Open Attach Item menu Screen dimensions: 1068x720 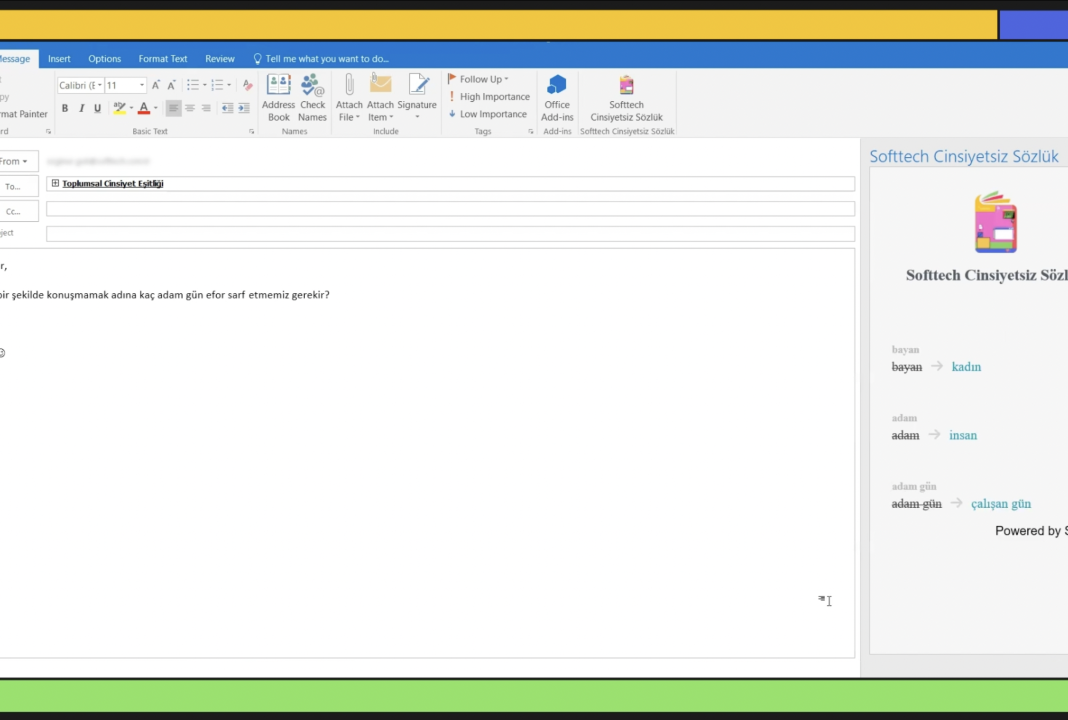click(x=380, y=97)
